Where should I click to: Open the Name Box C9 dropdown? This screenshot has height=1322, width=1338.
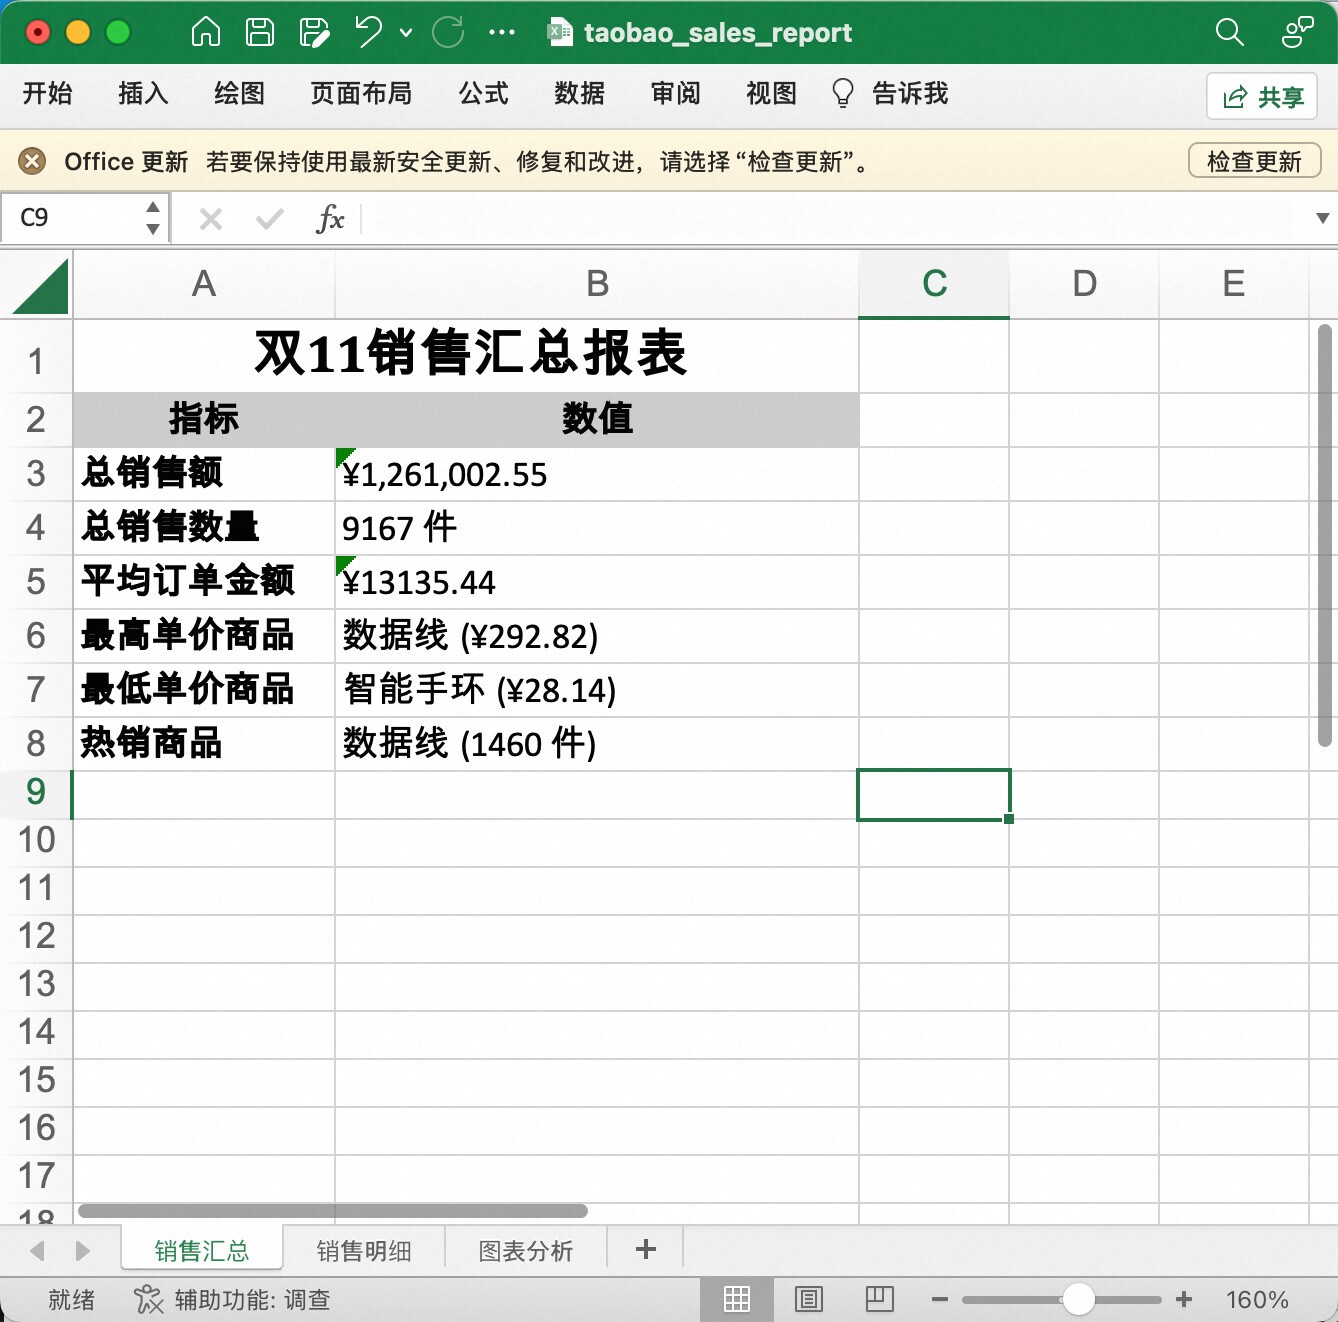pyautogui.click(x=152, y=218)
